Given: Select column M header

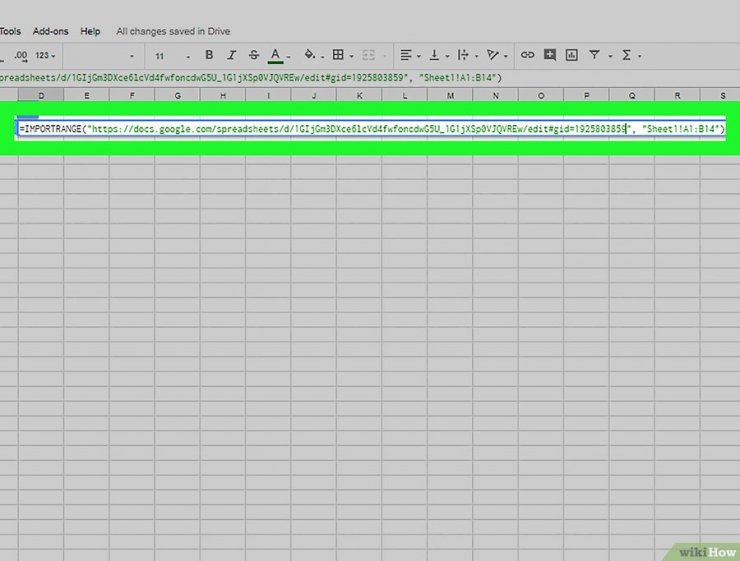Looking at the screenshot, I should 450,96.
